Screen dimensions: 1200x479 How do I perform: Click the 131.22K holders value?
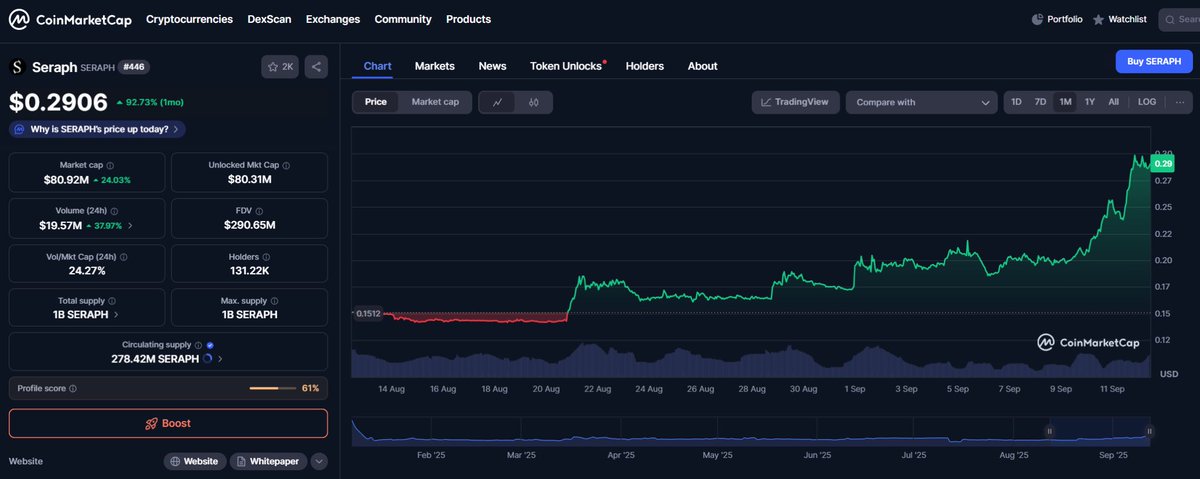(x=250, y=270)
